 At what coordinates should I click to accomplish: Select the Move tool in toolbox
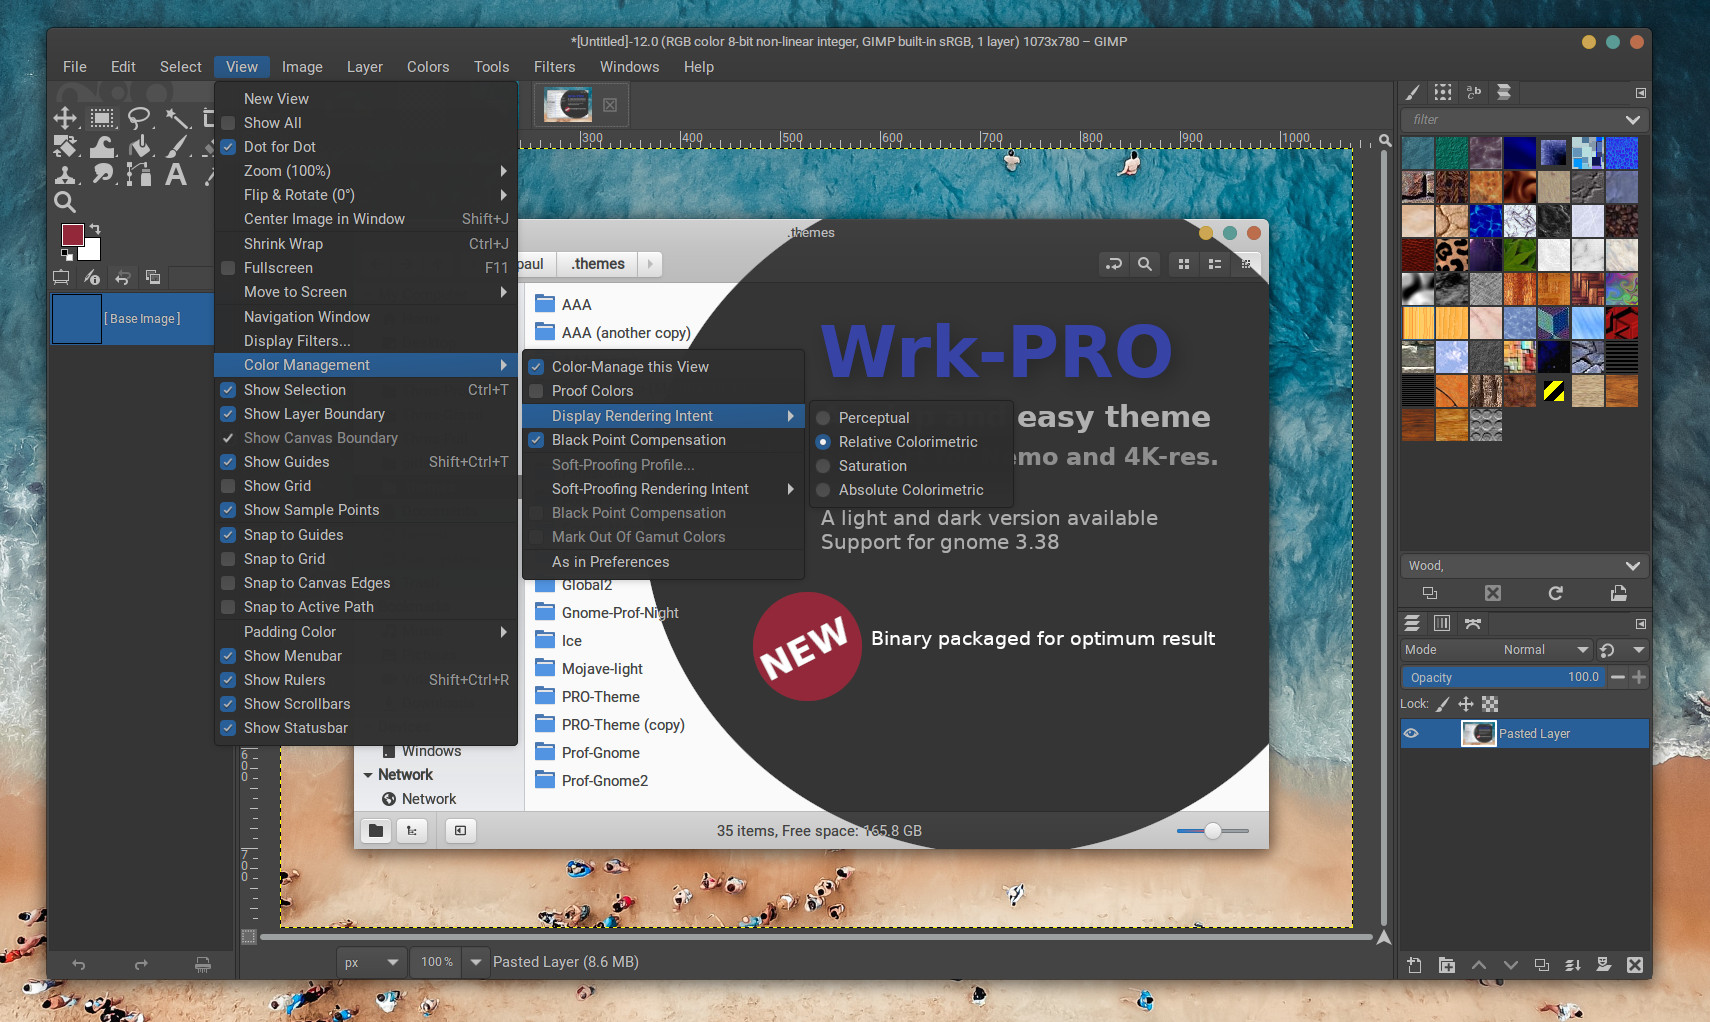point(65,119)
